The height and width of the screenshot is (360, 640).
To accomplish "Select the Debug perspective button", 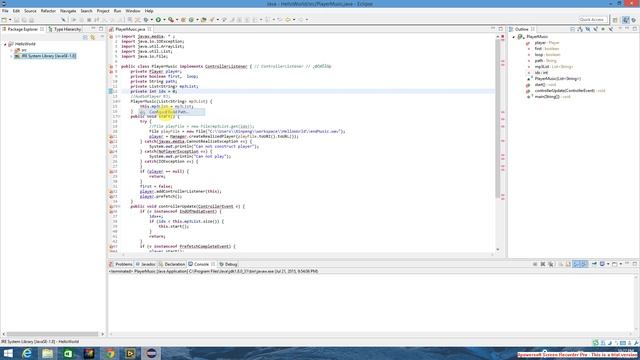I will click(x=634, y=20).
